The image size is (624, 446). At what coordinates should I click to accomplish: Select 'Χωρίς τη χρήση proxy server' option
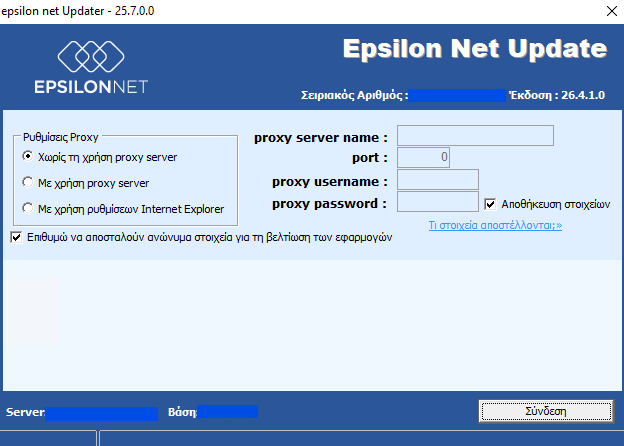point(28,157)
